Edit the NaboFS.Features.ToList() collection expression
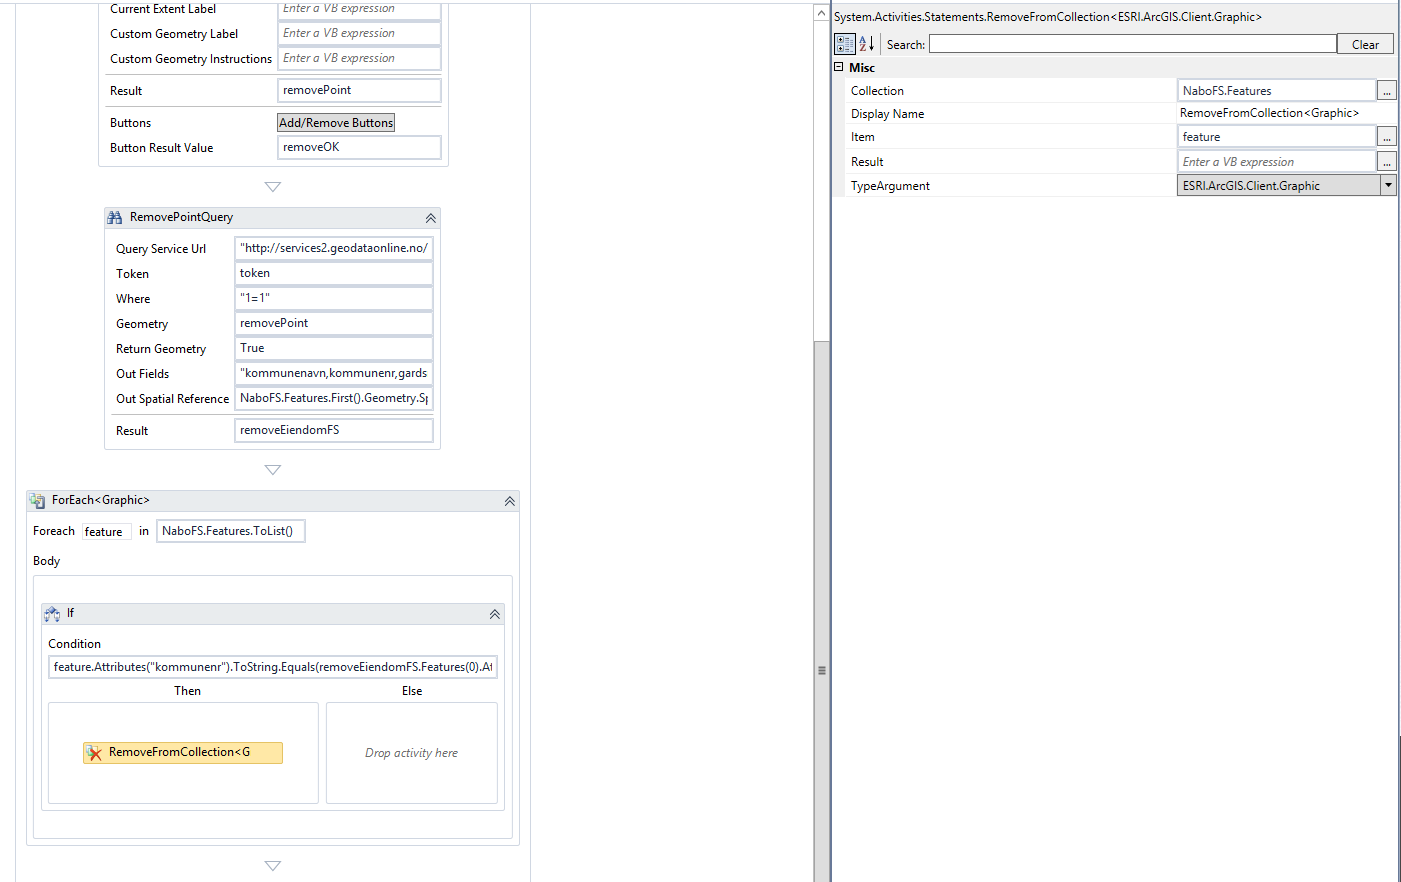This screenshot has height=882, width=1401. tap(231, 531)
